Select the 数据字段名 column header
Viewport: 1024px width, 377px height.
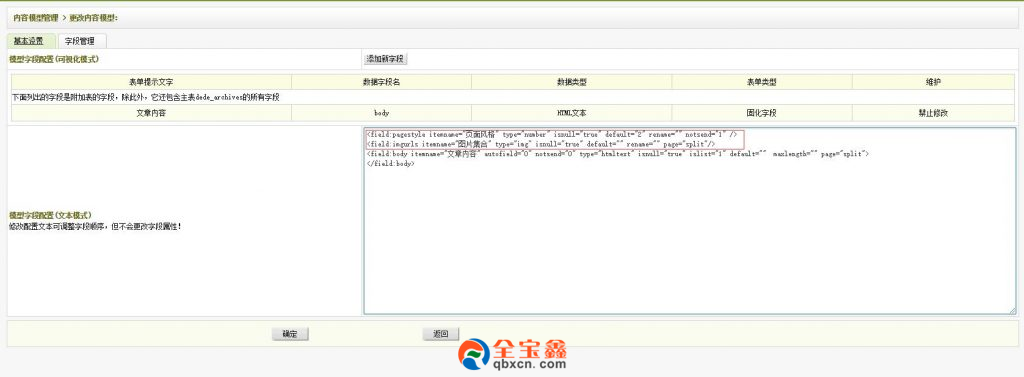point(381,82)
